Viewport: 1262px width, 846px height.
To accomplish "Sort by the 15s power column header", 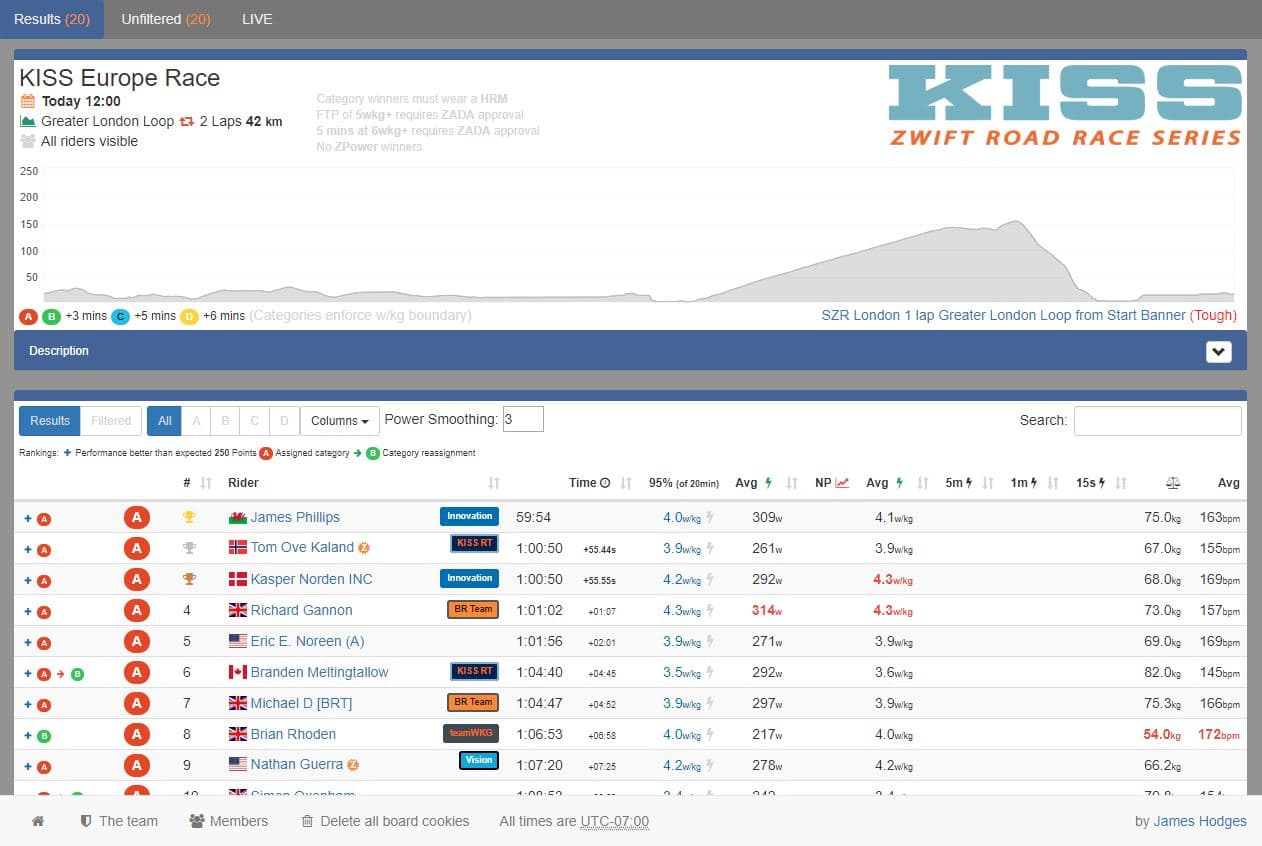I will coord(1089,483).
